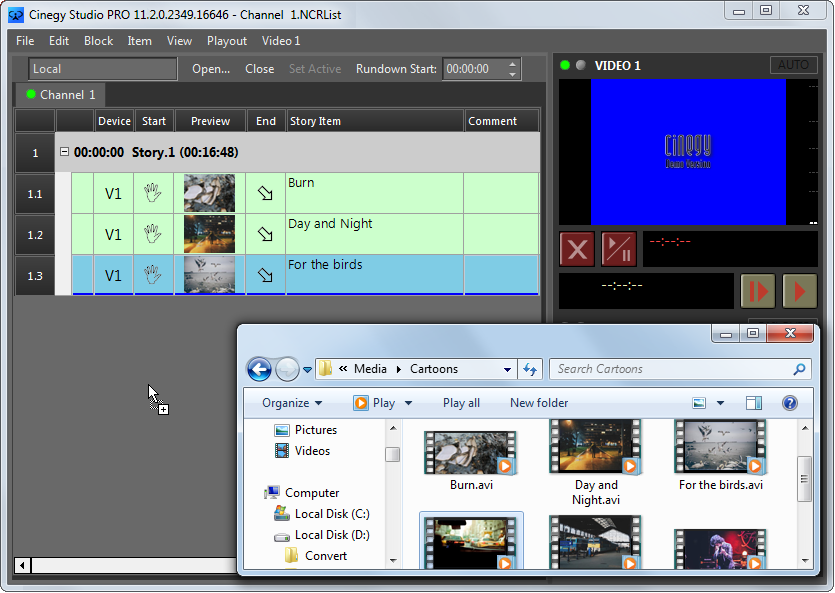Screen dimensions: 835x593
Task: Click the Open... button
Action: [211, 69]
